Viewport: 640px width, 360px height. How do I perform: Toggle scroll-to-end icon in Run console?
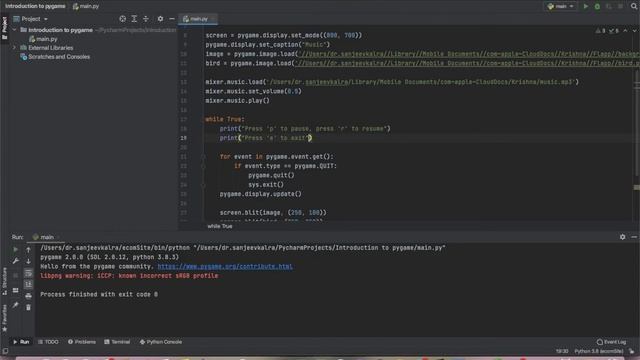[28, 284]
